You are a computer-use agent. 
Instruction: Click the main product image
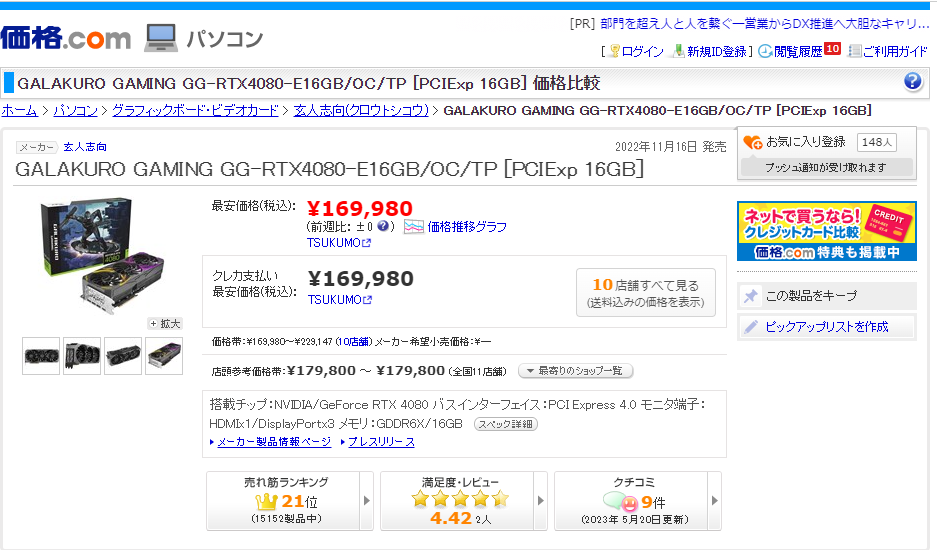pyautogui.click(x=102, y=255)
